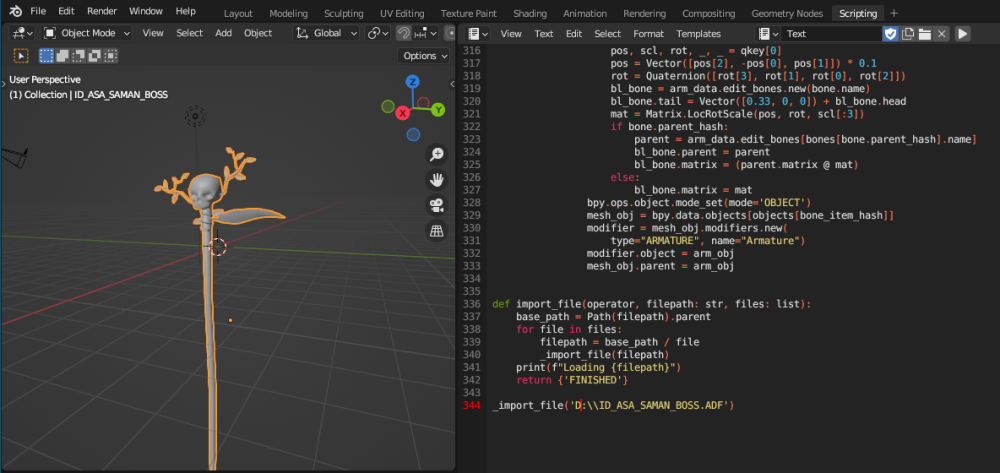Click the select box tool icon
The width and height of the screenshot is (1000, 473).
(x=21, y=56)
